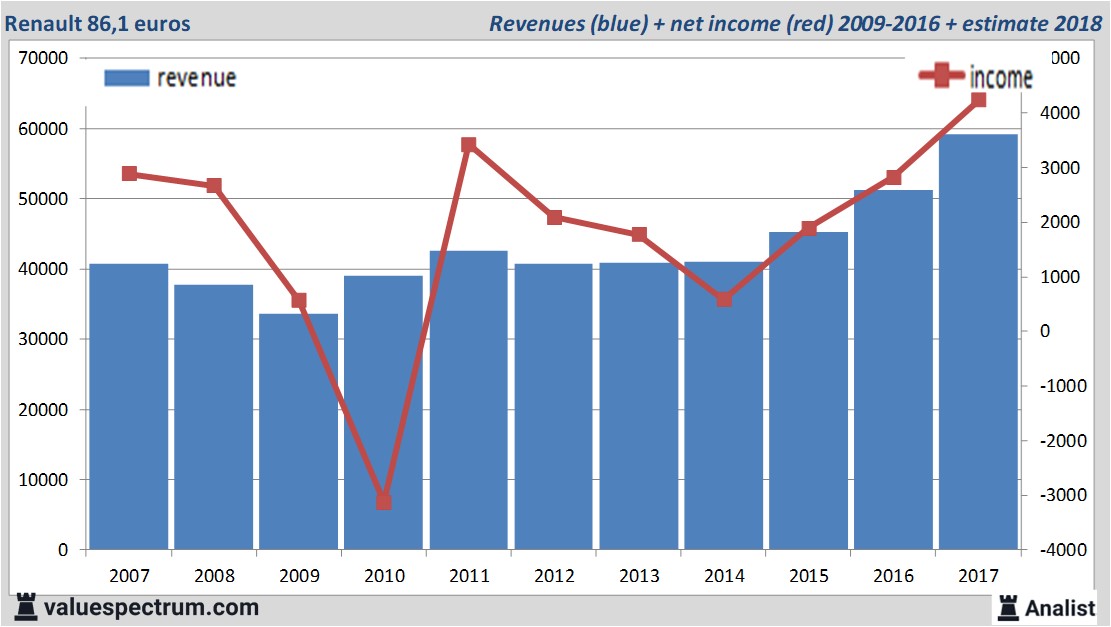This screenshot has width=1111, height=627.
Task: Click the 2007 income data point
Action: point(129,174)
